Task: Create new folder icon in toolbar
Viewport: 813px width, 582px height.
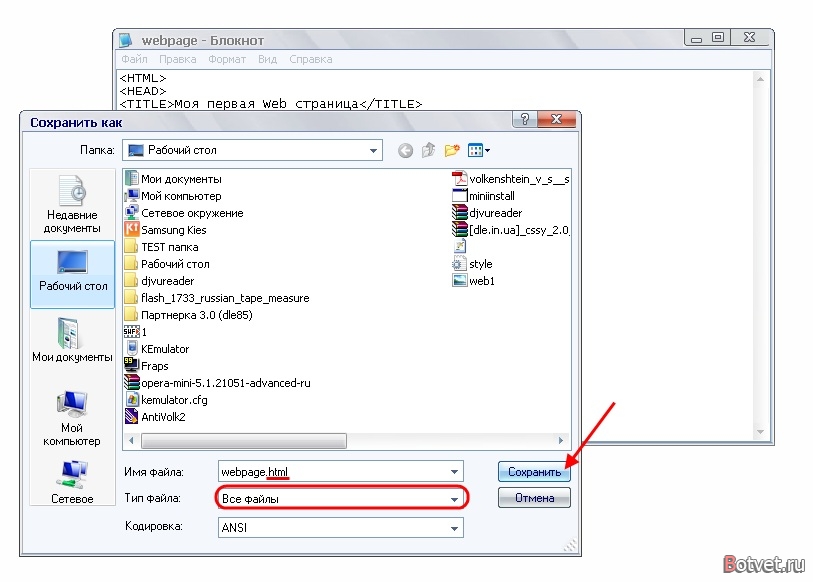Action: [452, 150]
